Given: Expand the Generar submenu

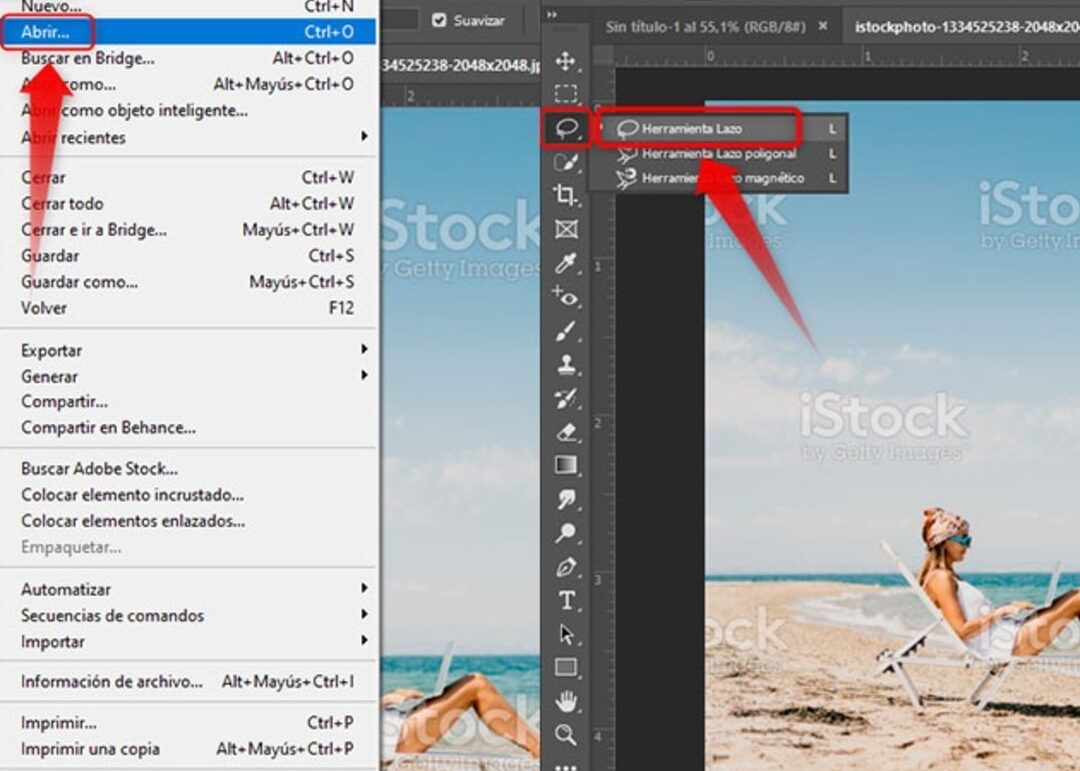Looking at the screenshot, I should point(188,377).
